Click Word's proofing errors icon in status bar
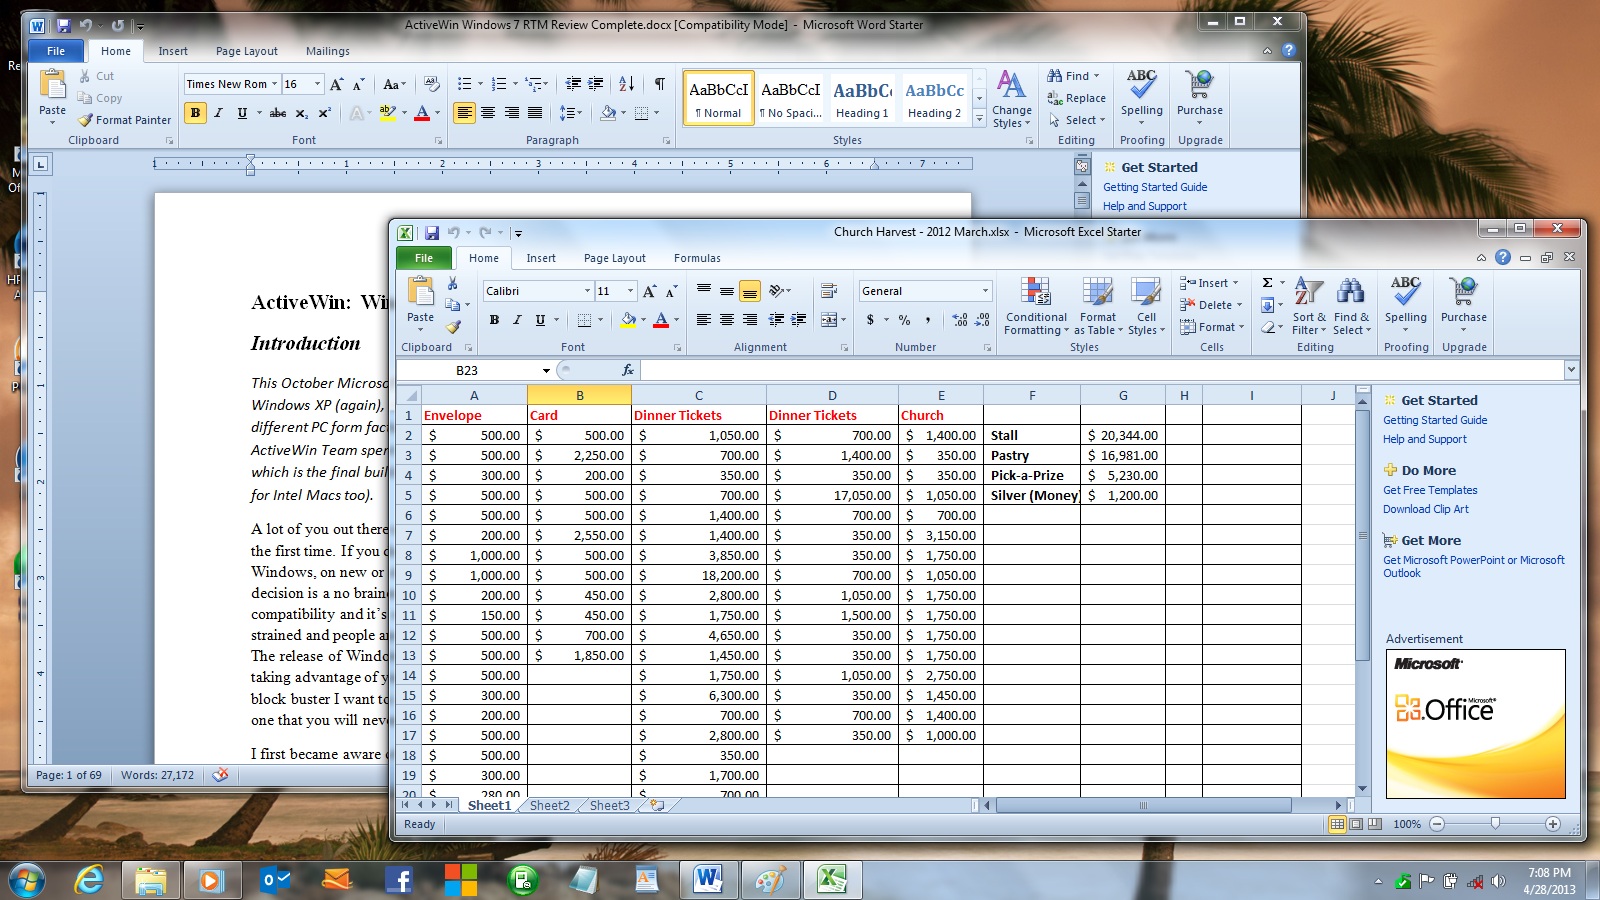Image resolution: width=1600 pixels, height=900 pixels. [x=220, y=775]
